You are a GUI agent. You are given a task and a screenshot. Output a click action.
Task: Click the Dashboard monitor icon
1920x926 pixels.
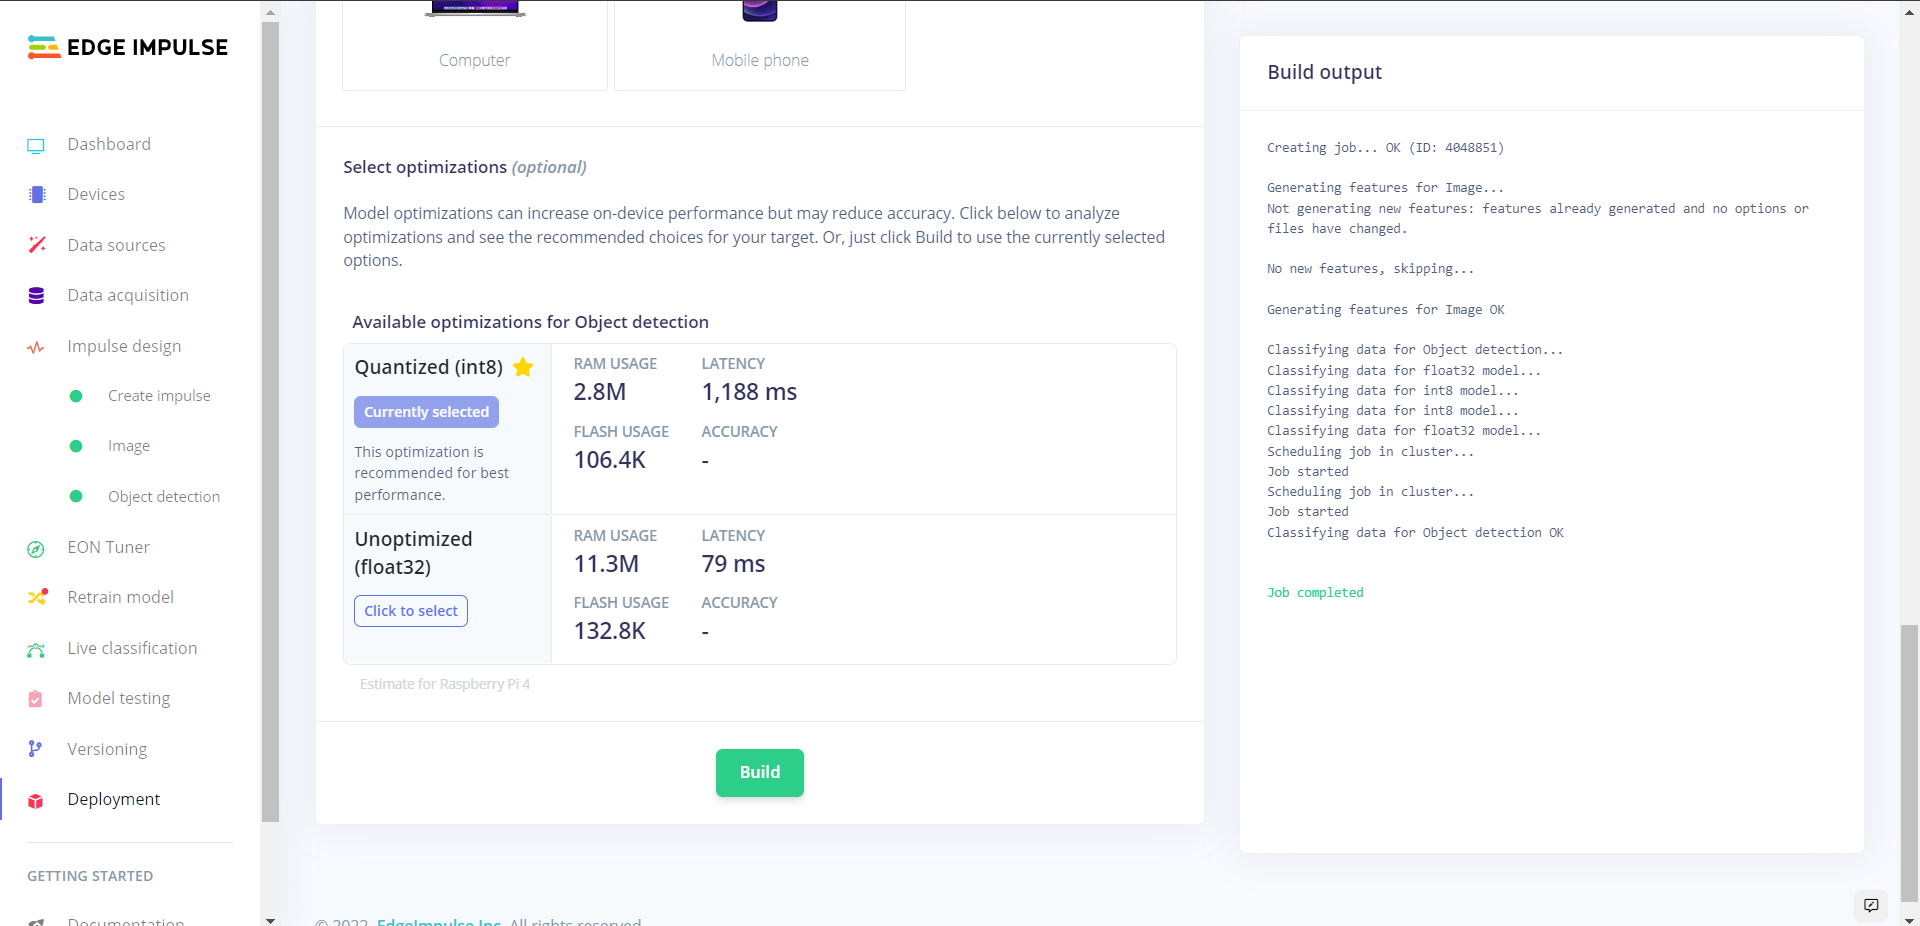tap(36, 146)
